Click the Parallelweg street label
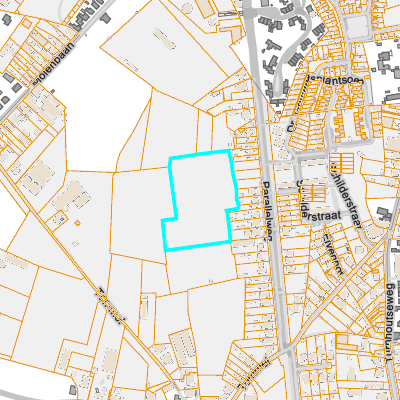 tap(268, 211)
